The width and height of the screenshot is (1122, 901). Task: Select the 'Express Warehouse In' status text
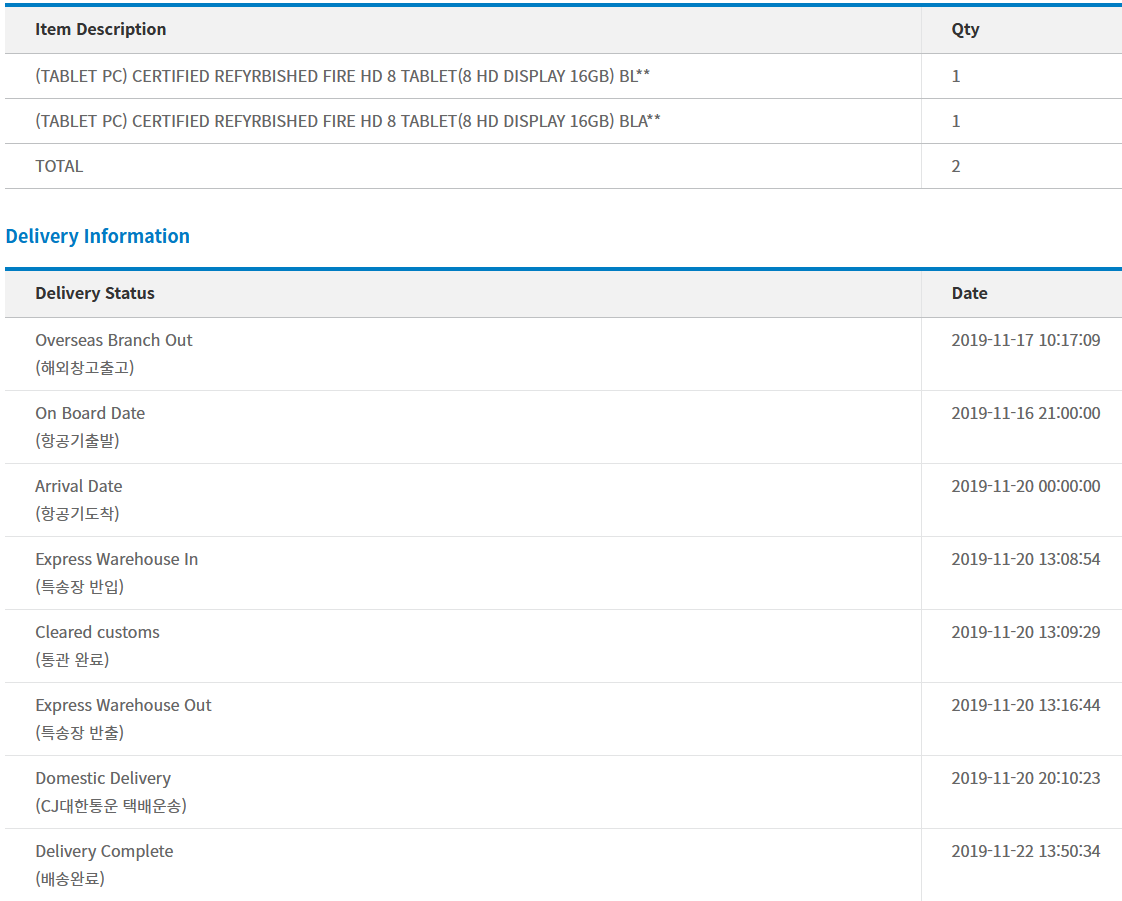(117, 560)
